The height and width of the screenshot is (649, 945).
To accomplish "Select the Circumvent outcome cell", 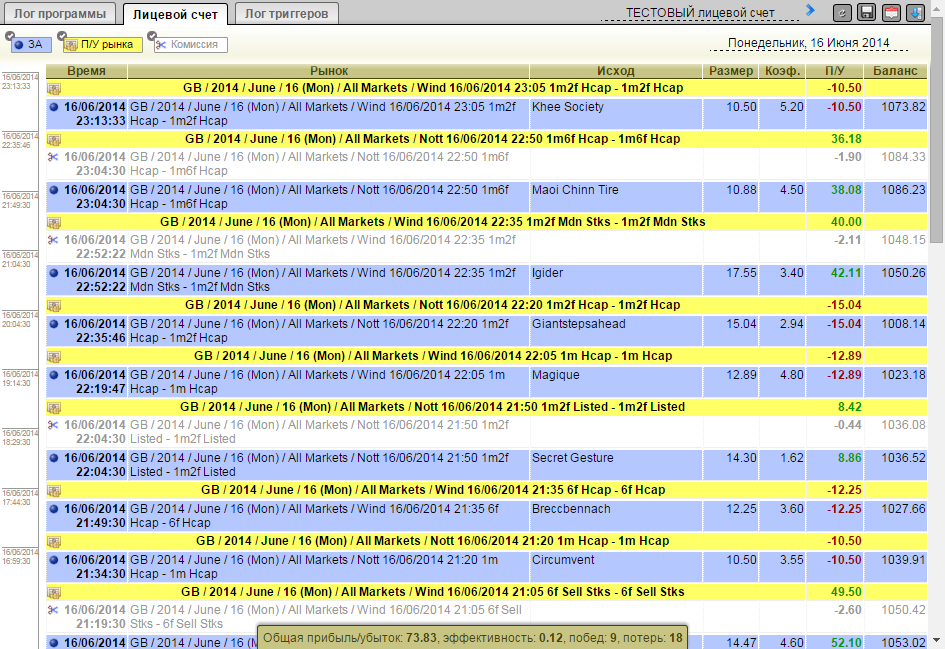I will click(615, 567).
